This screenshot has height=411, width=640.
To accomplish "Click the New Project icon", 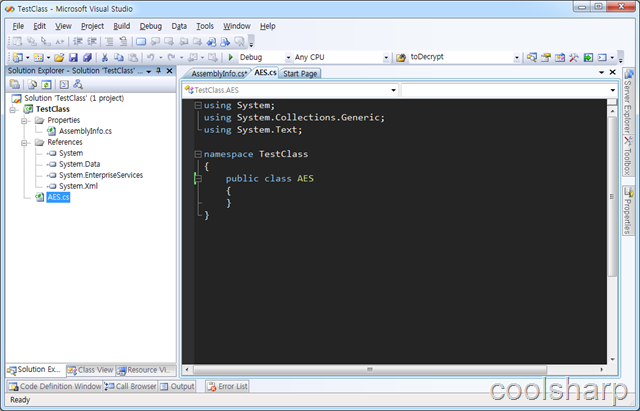I will point(18,58).
